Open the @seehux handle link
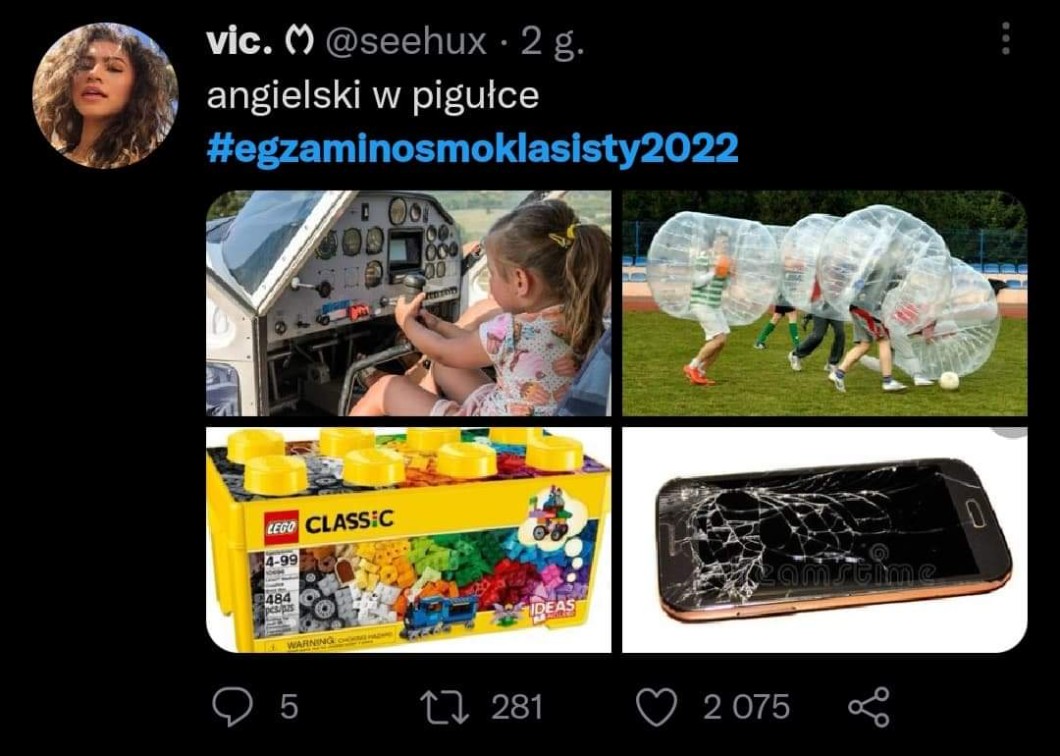 406,43
